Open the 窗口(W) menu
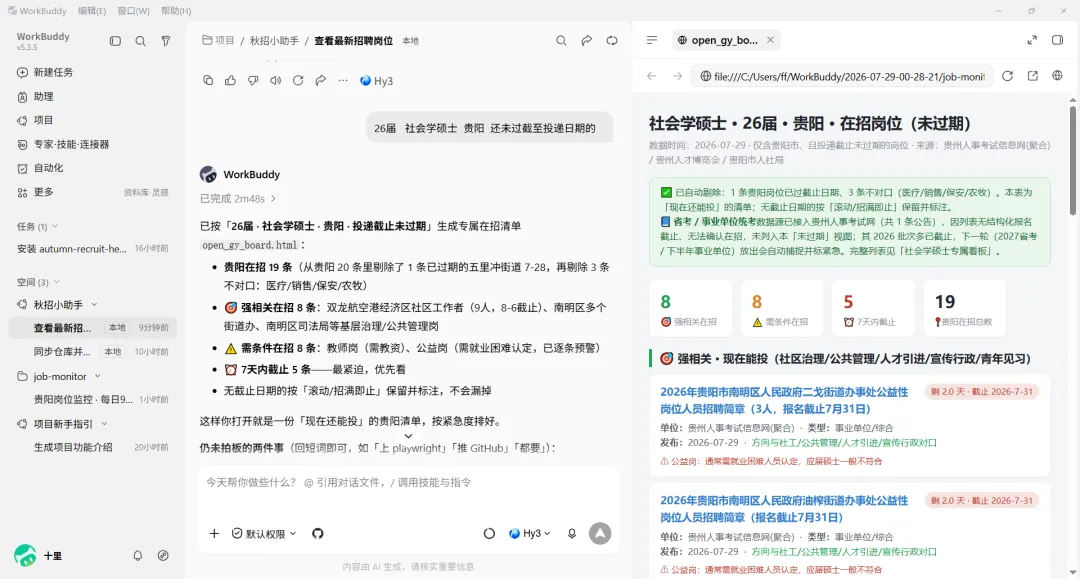This screenshot has width=1080, height=579. 134,11
